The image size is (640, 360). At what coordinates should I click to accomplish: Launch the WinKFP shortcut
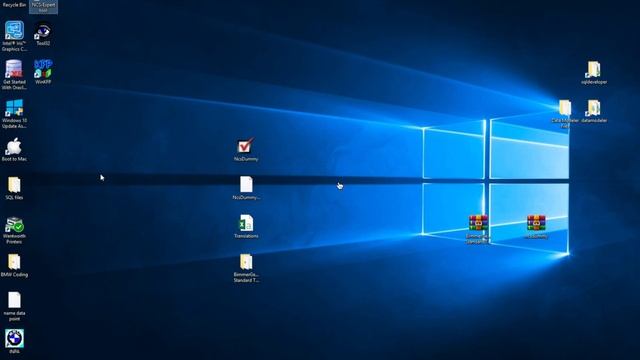[43, 72]
